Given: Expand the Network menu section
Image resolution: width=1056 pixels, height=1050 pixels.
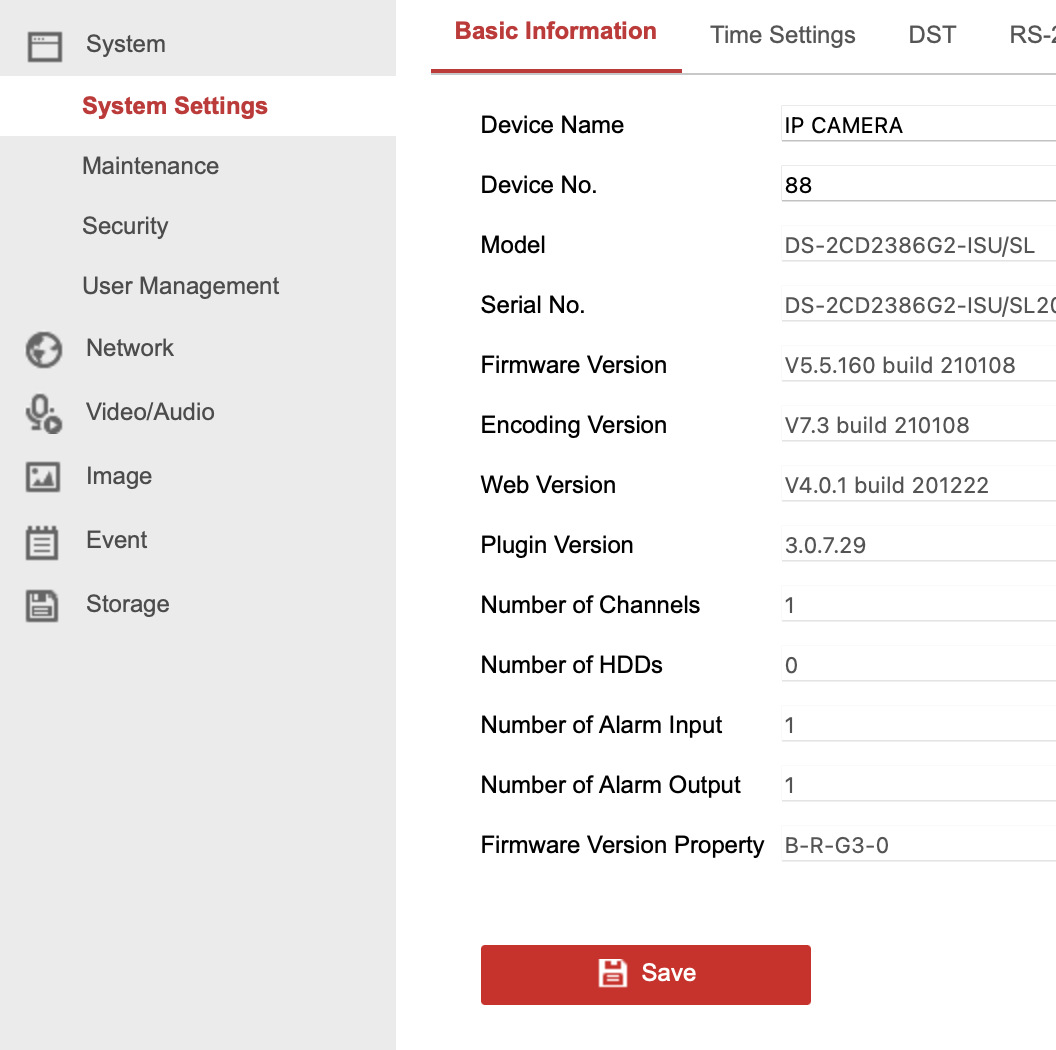Looking at the screenshot, I should [130, 348].
